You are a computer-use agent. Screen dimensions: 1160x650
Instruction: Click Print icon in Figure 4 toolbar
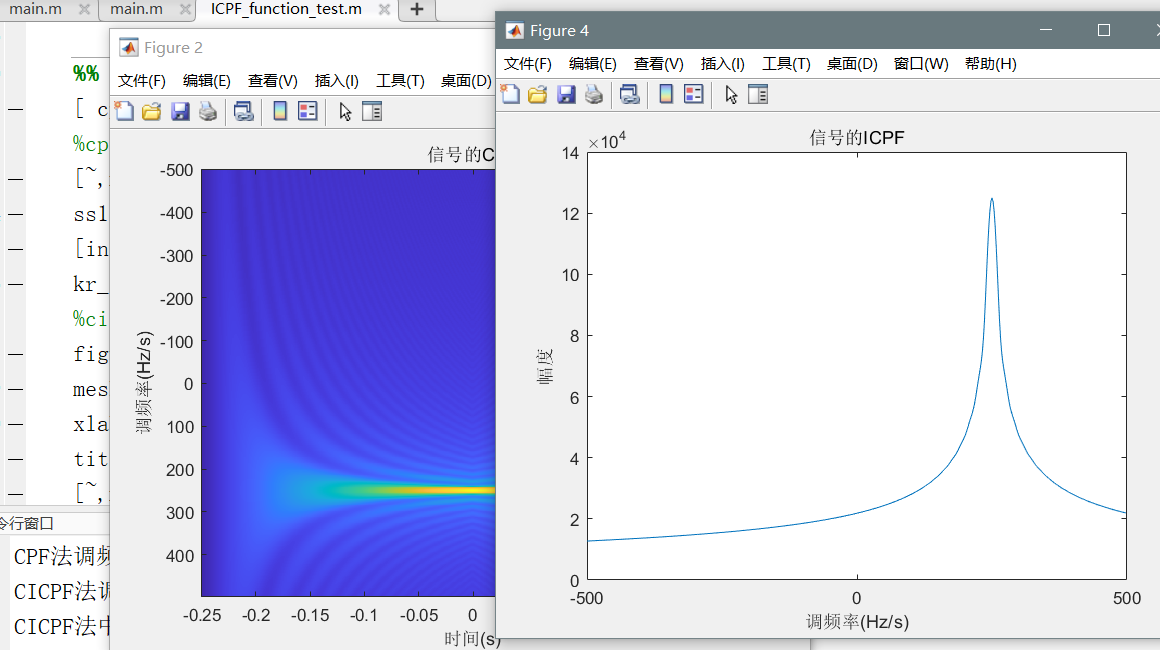coord(593,95)
